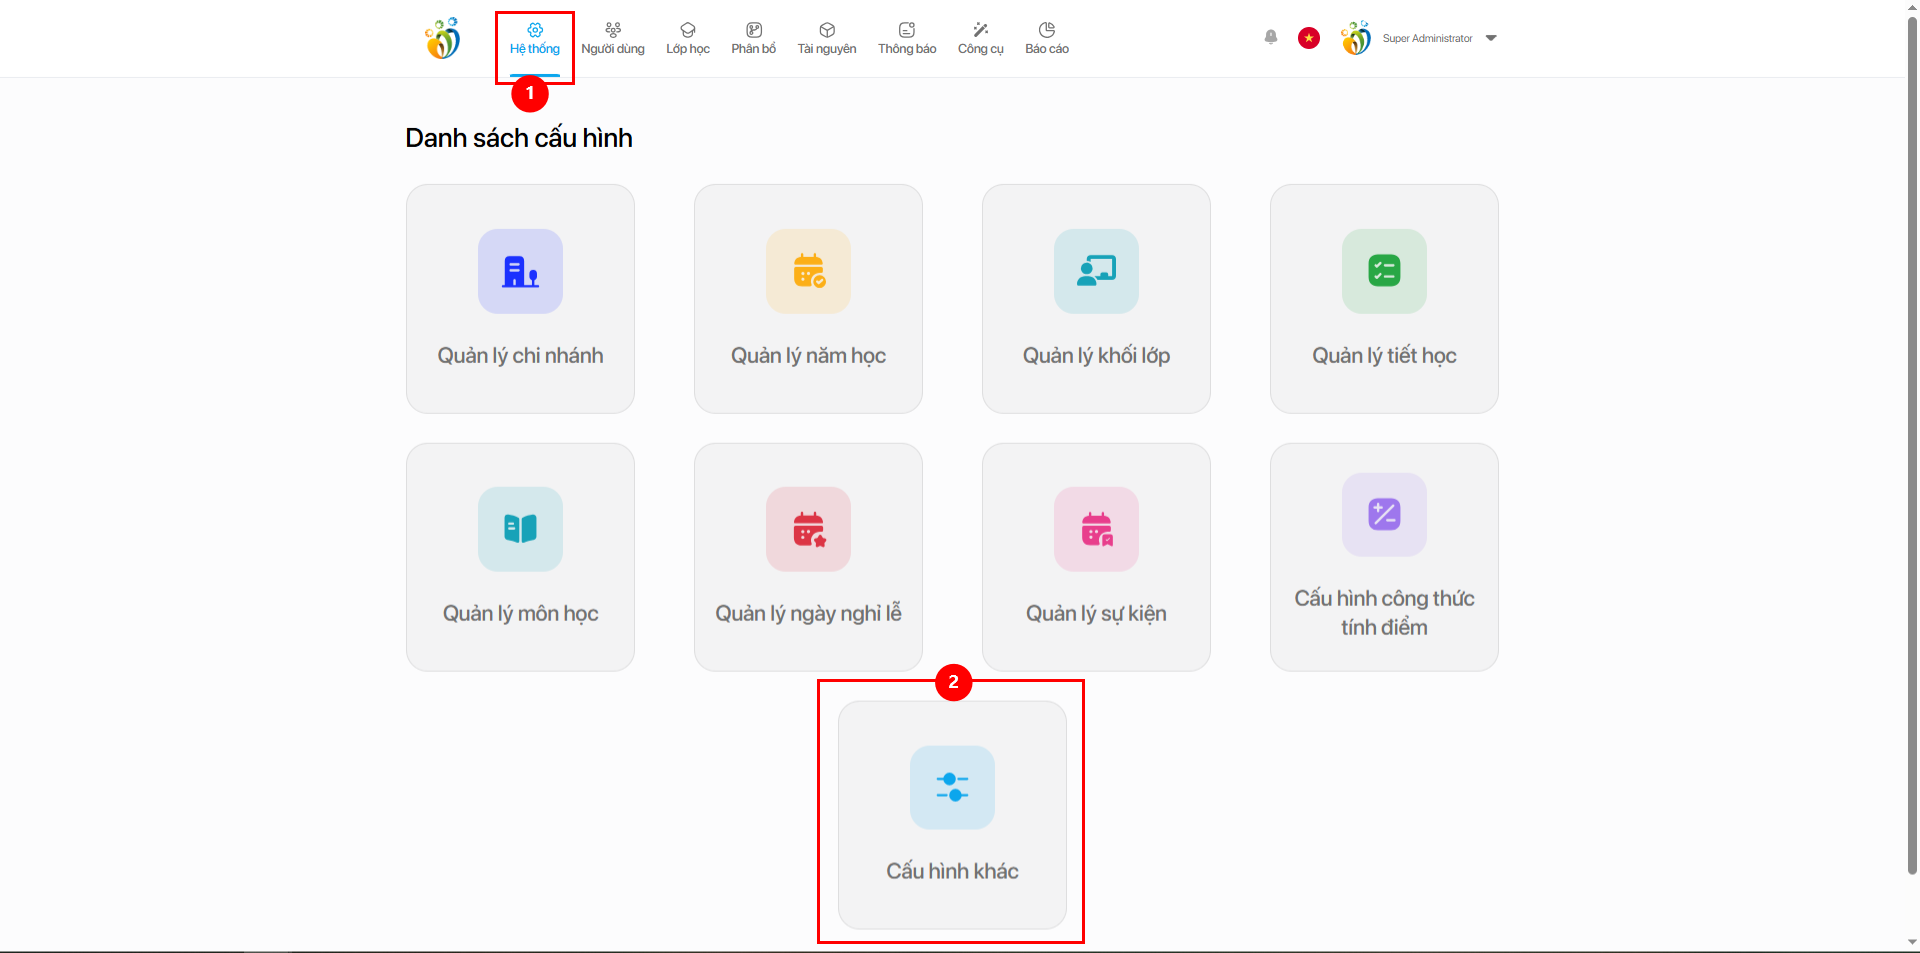Switch to the Lớp học tab
Image resolution: width=1920 pixels, height=953 pixels.
point(688,38)
